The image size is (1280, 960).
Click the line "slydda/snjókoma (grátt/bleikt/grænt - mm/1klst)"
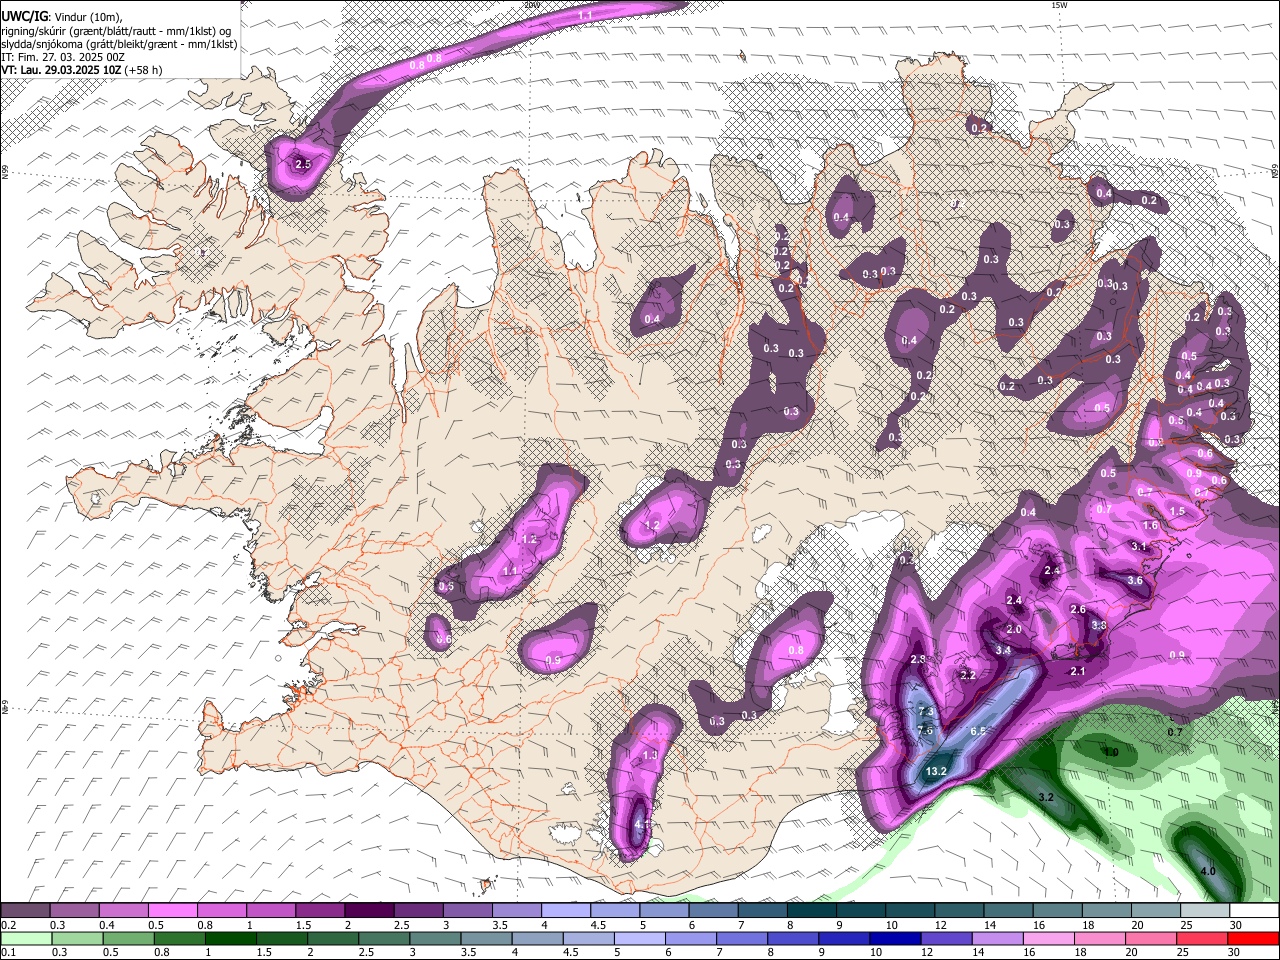119,44
